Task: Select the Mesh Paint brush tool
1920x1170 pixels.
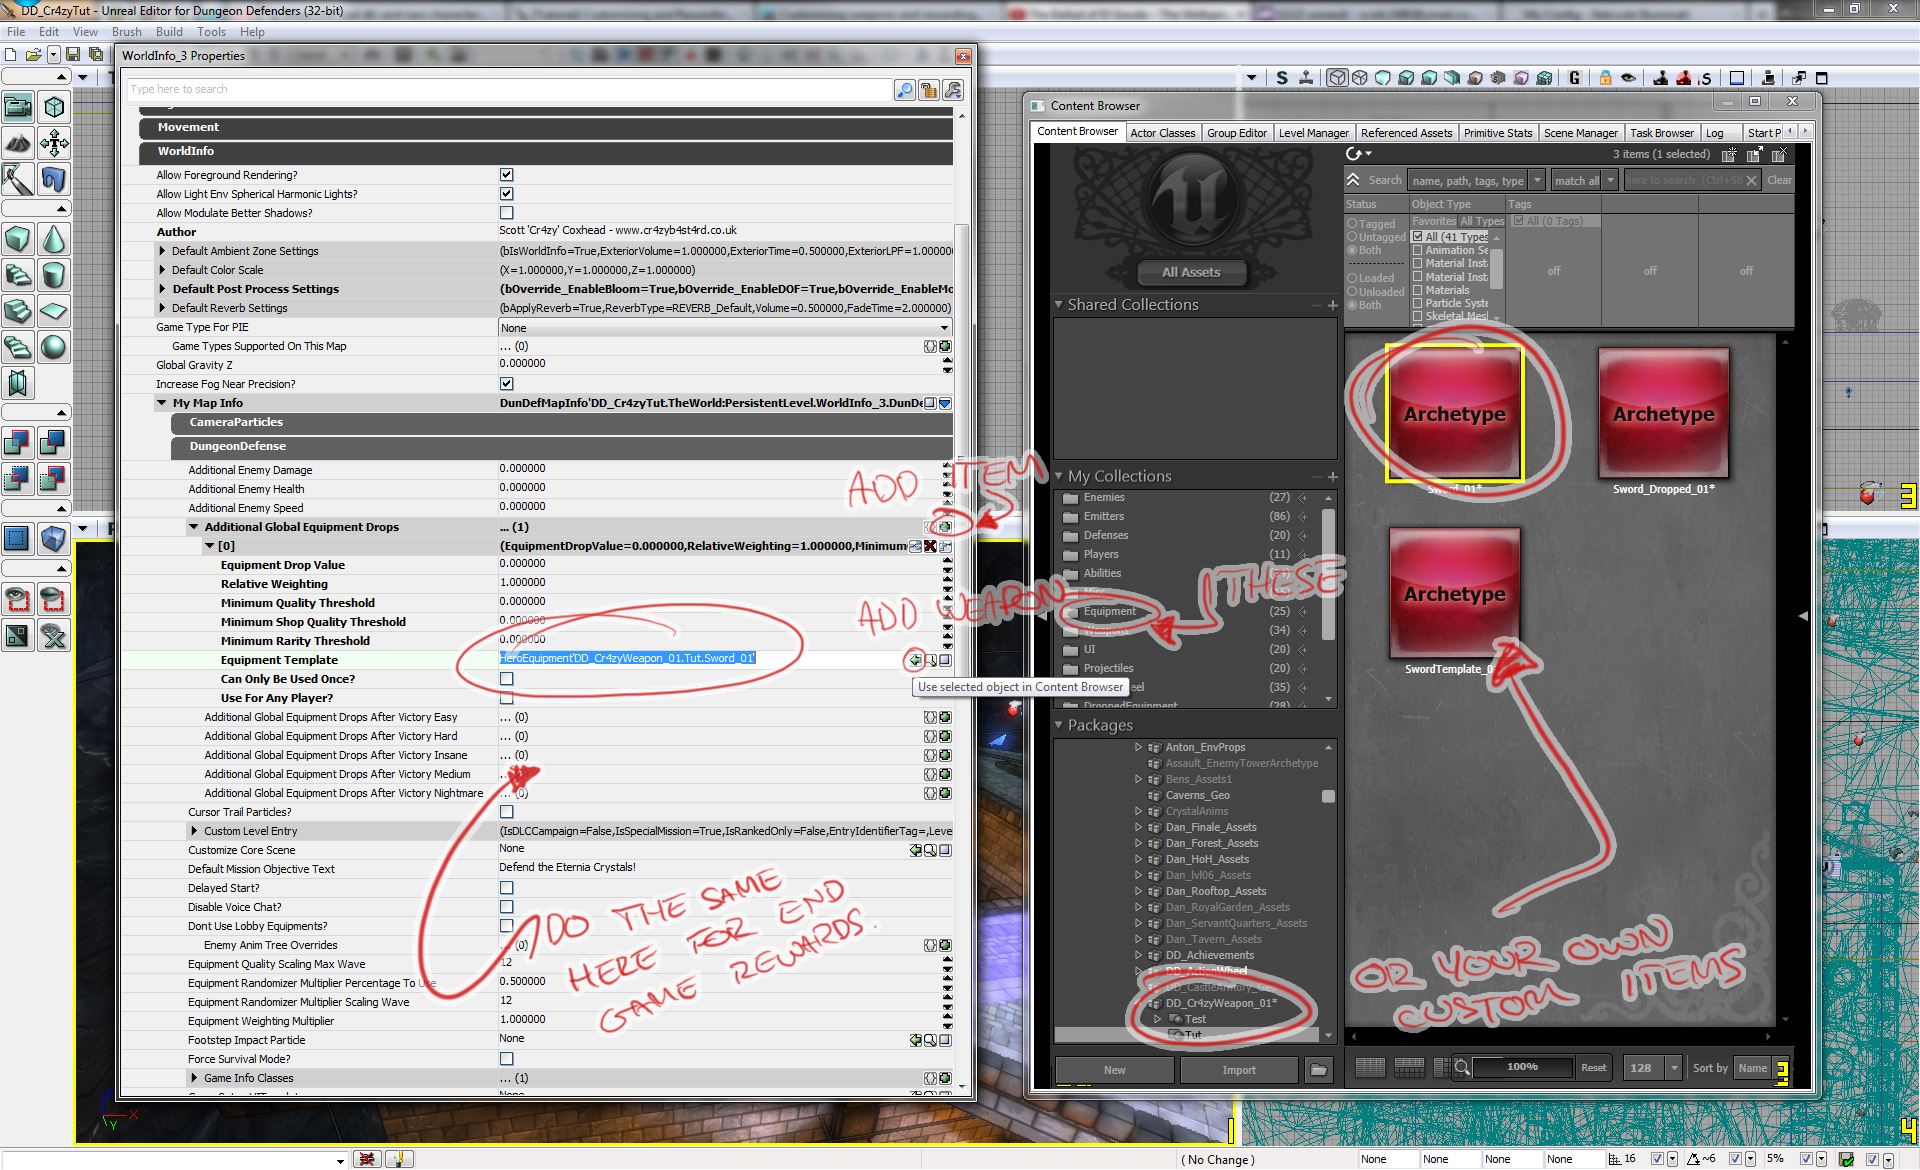Action: 18,179
